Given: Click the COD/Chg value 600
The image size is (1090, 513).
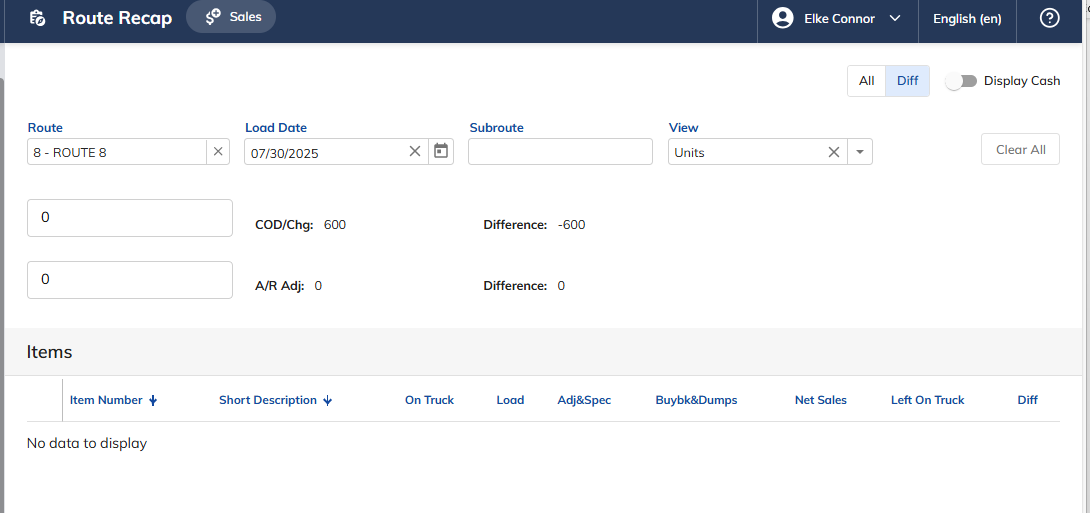Looking at the screenshot, I should (x=334, y=225).
